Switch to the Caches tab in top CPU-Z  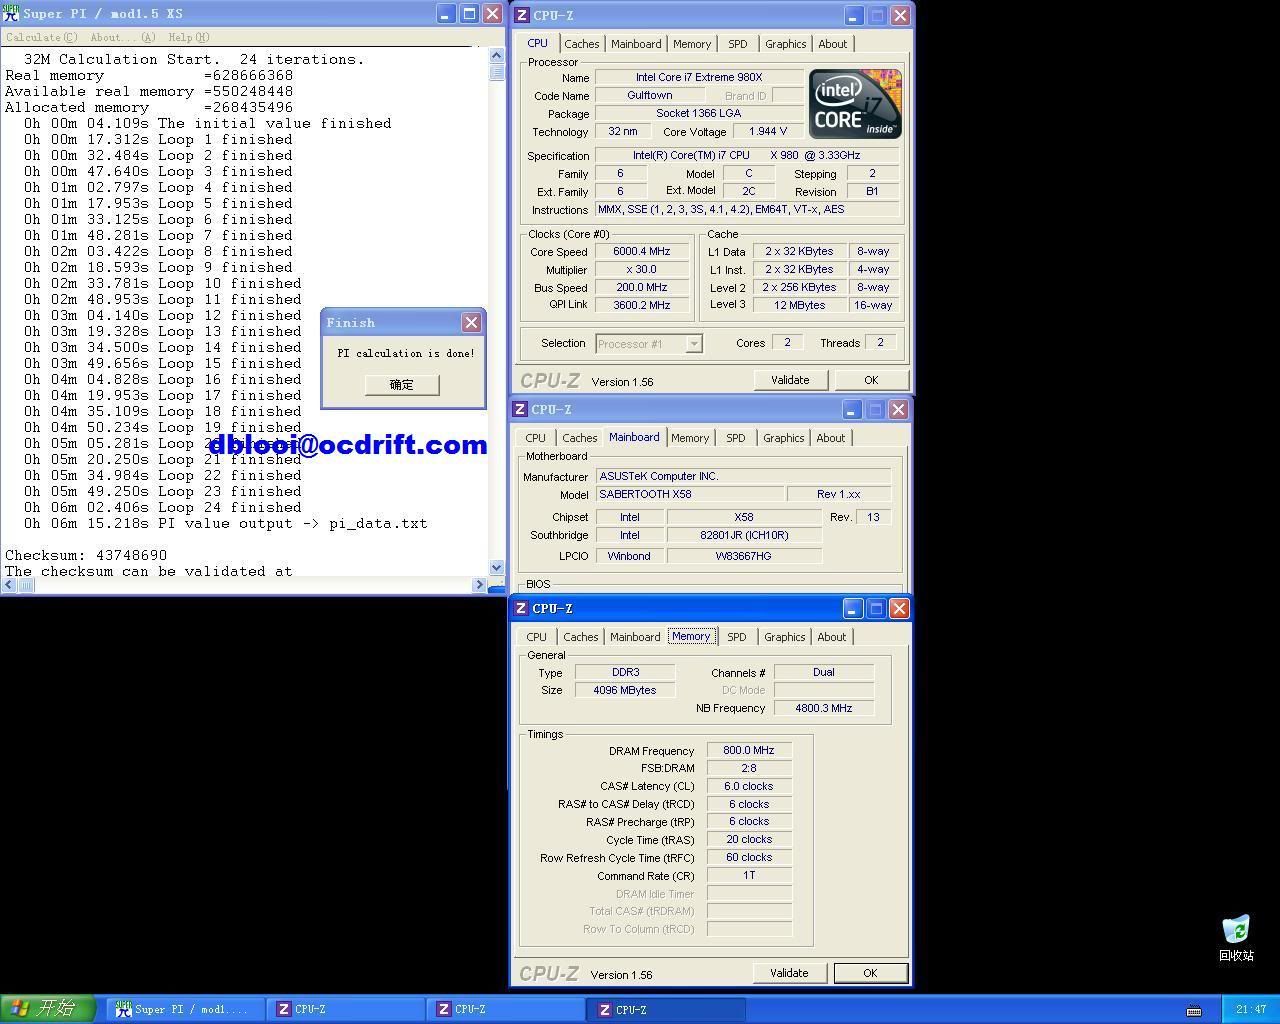(581, 44)
